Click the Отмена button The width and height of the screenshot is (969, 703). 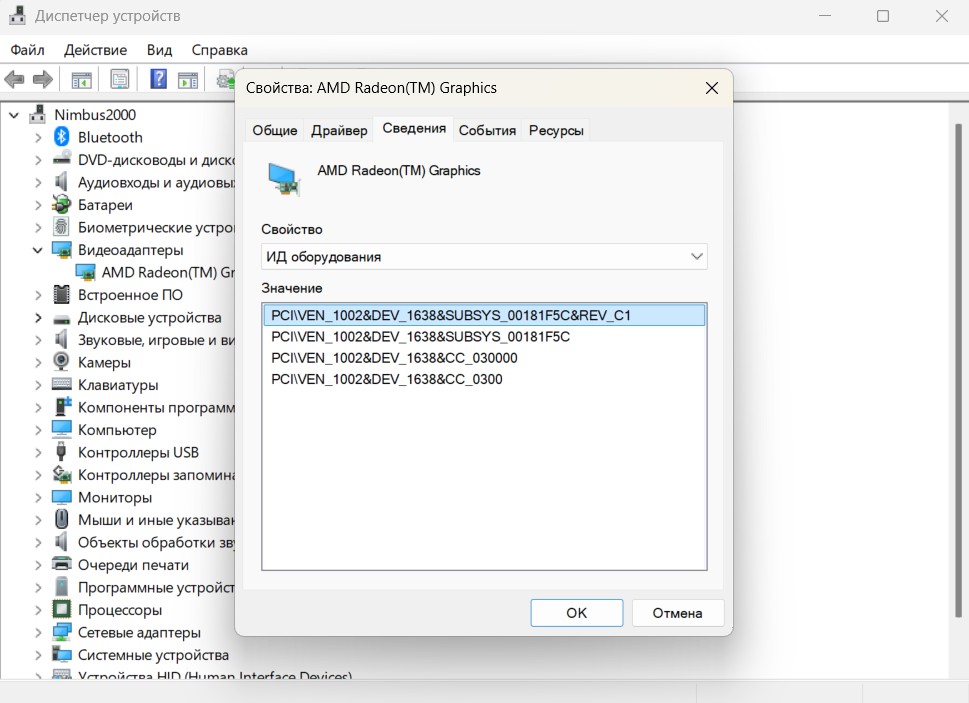pos(677,613)
